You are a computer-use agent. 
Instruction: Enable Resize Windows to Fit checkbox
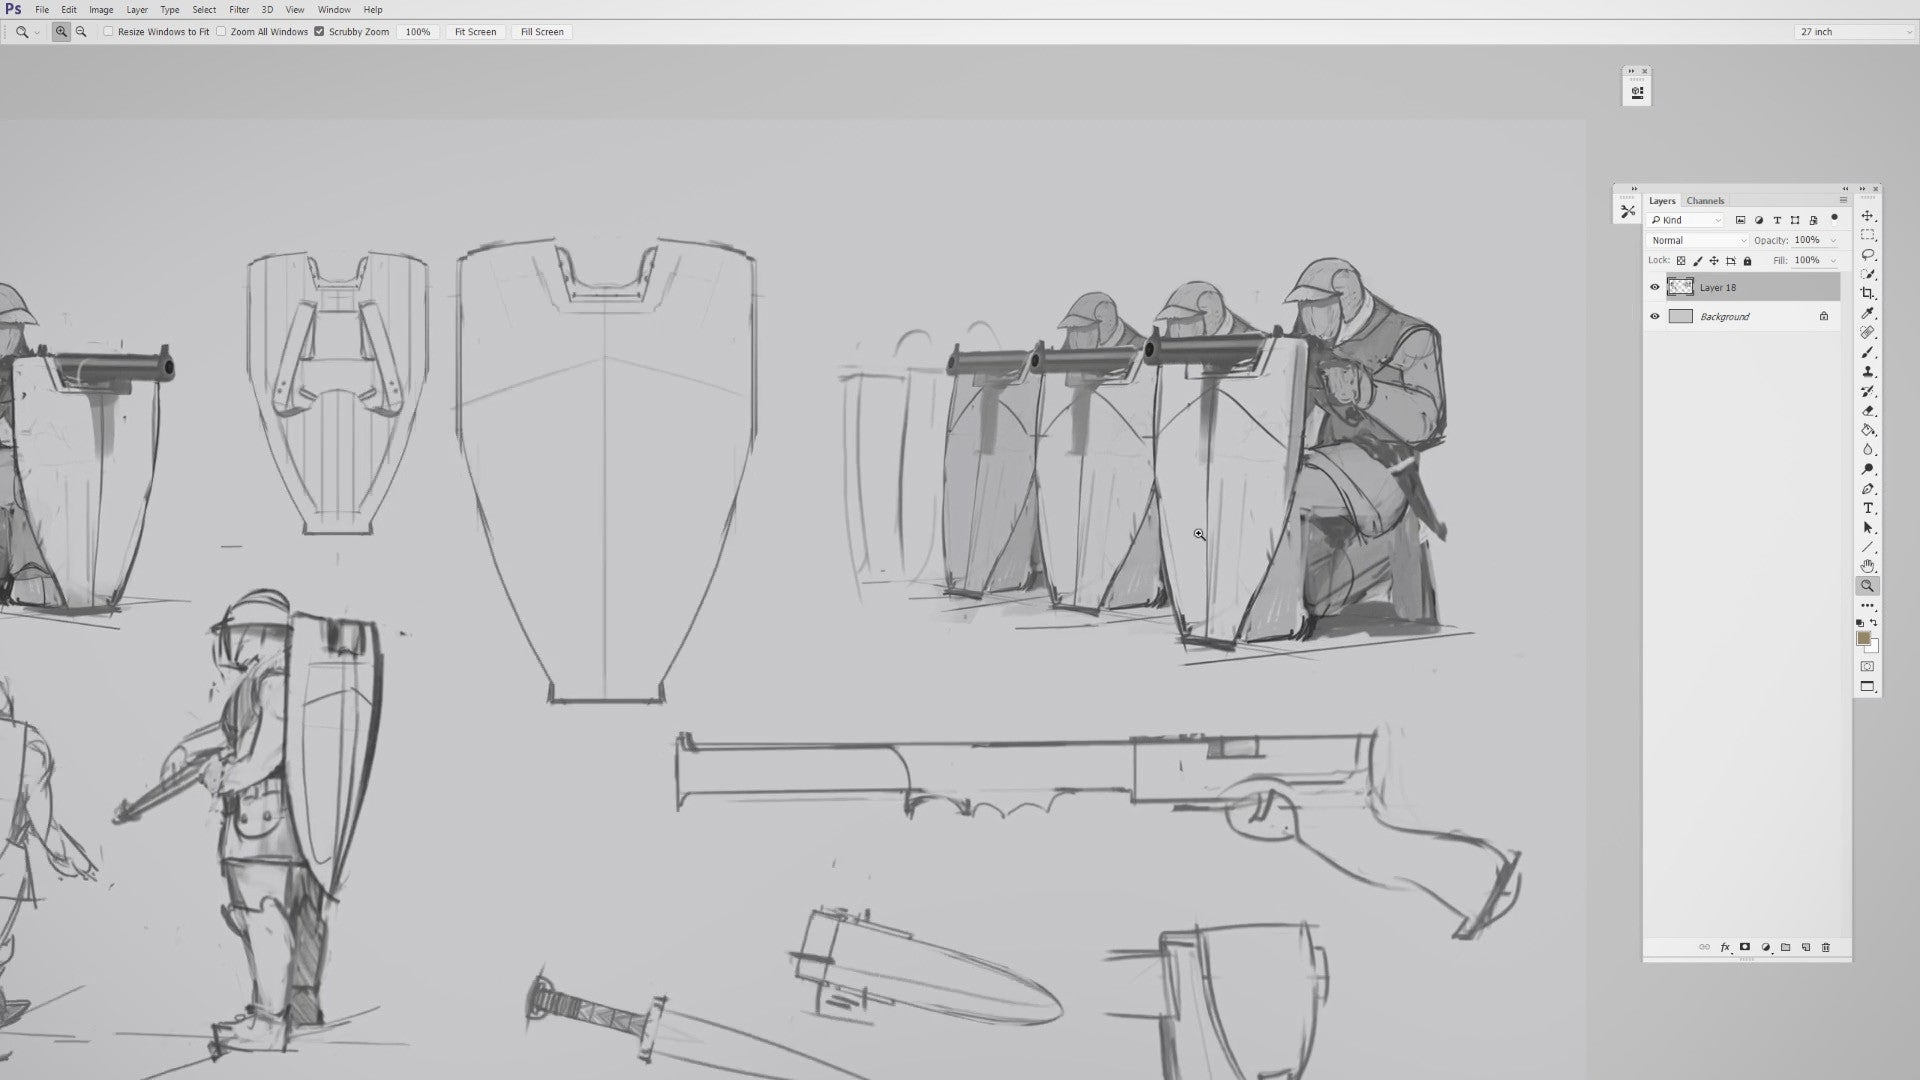tap(108, 32)
